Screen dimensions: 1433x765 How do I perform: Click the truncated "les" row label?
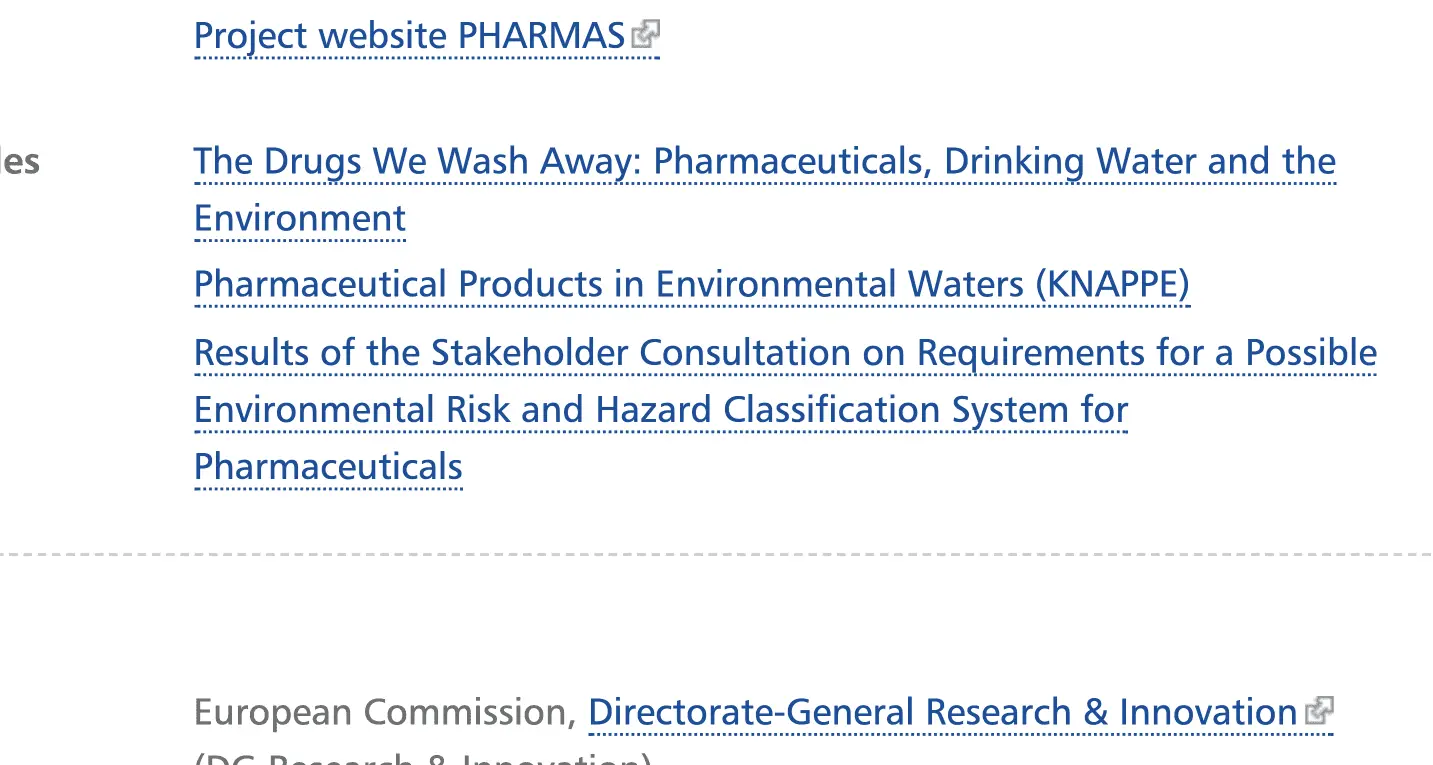(x=20, y=162)
